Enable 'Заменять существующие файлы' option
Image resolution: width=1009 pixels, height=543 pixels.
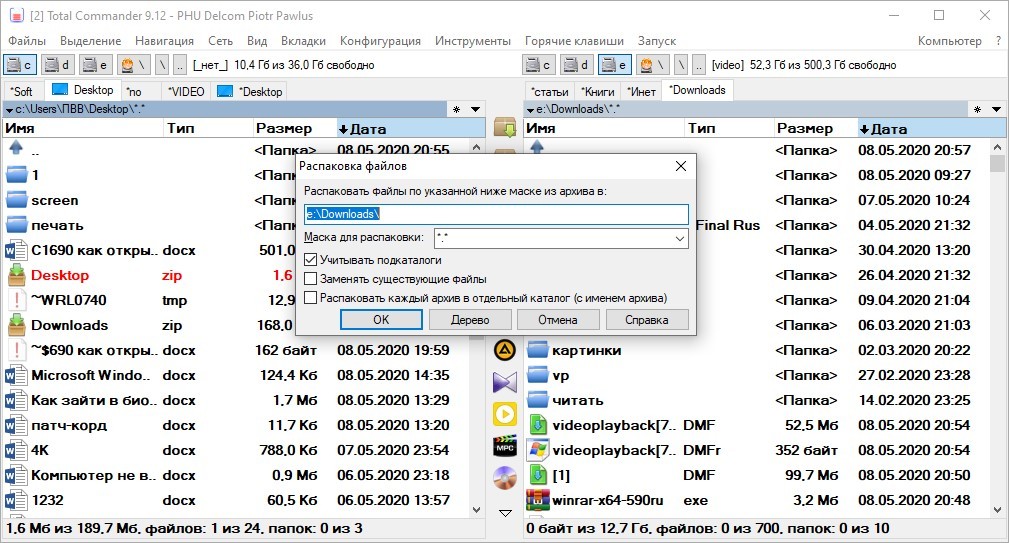(x=311, y=279)
